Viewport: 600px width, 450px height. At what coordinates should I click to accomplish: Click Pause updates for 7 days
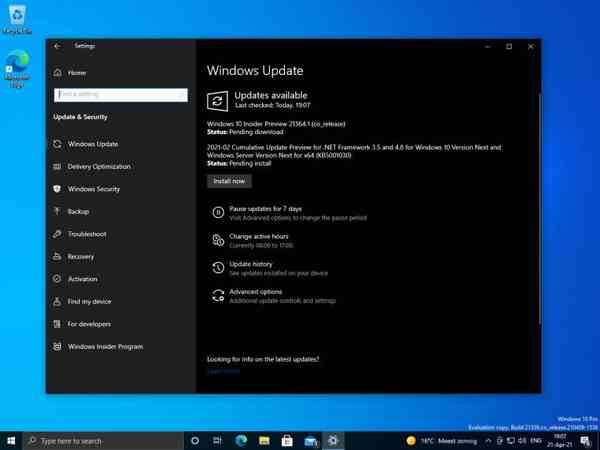(x=265, y=209)
